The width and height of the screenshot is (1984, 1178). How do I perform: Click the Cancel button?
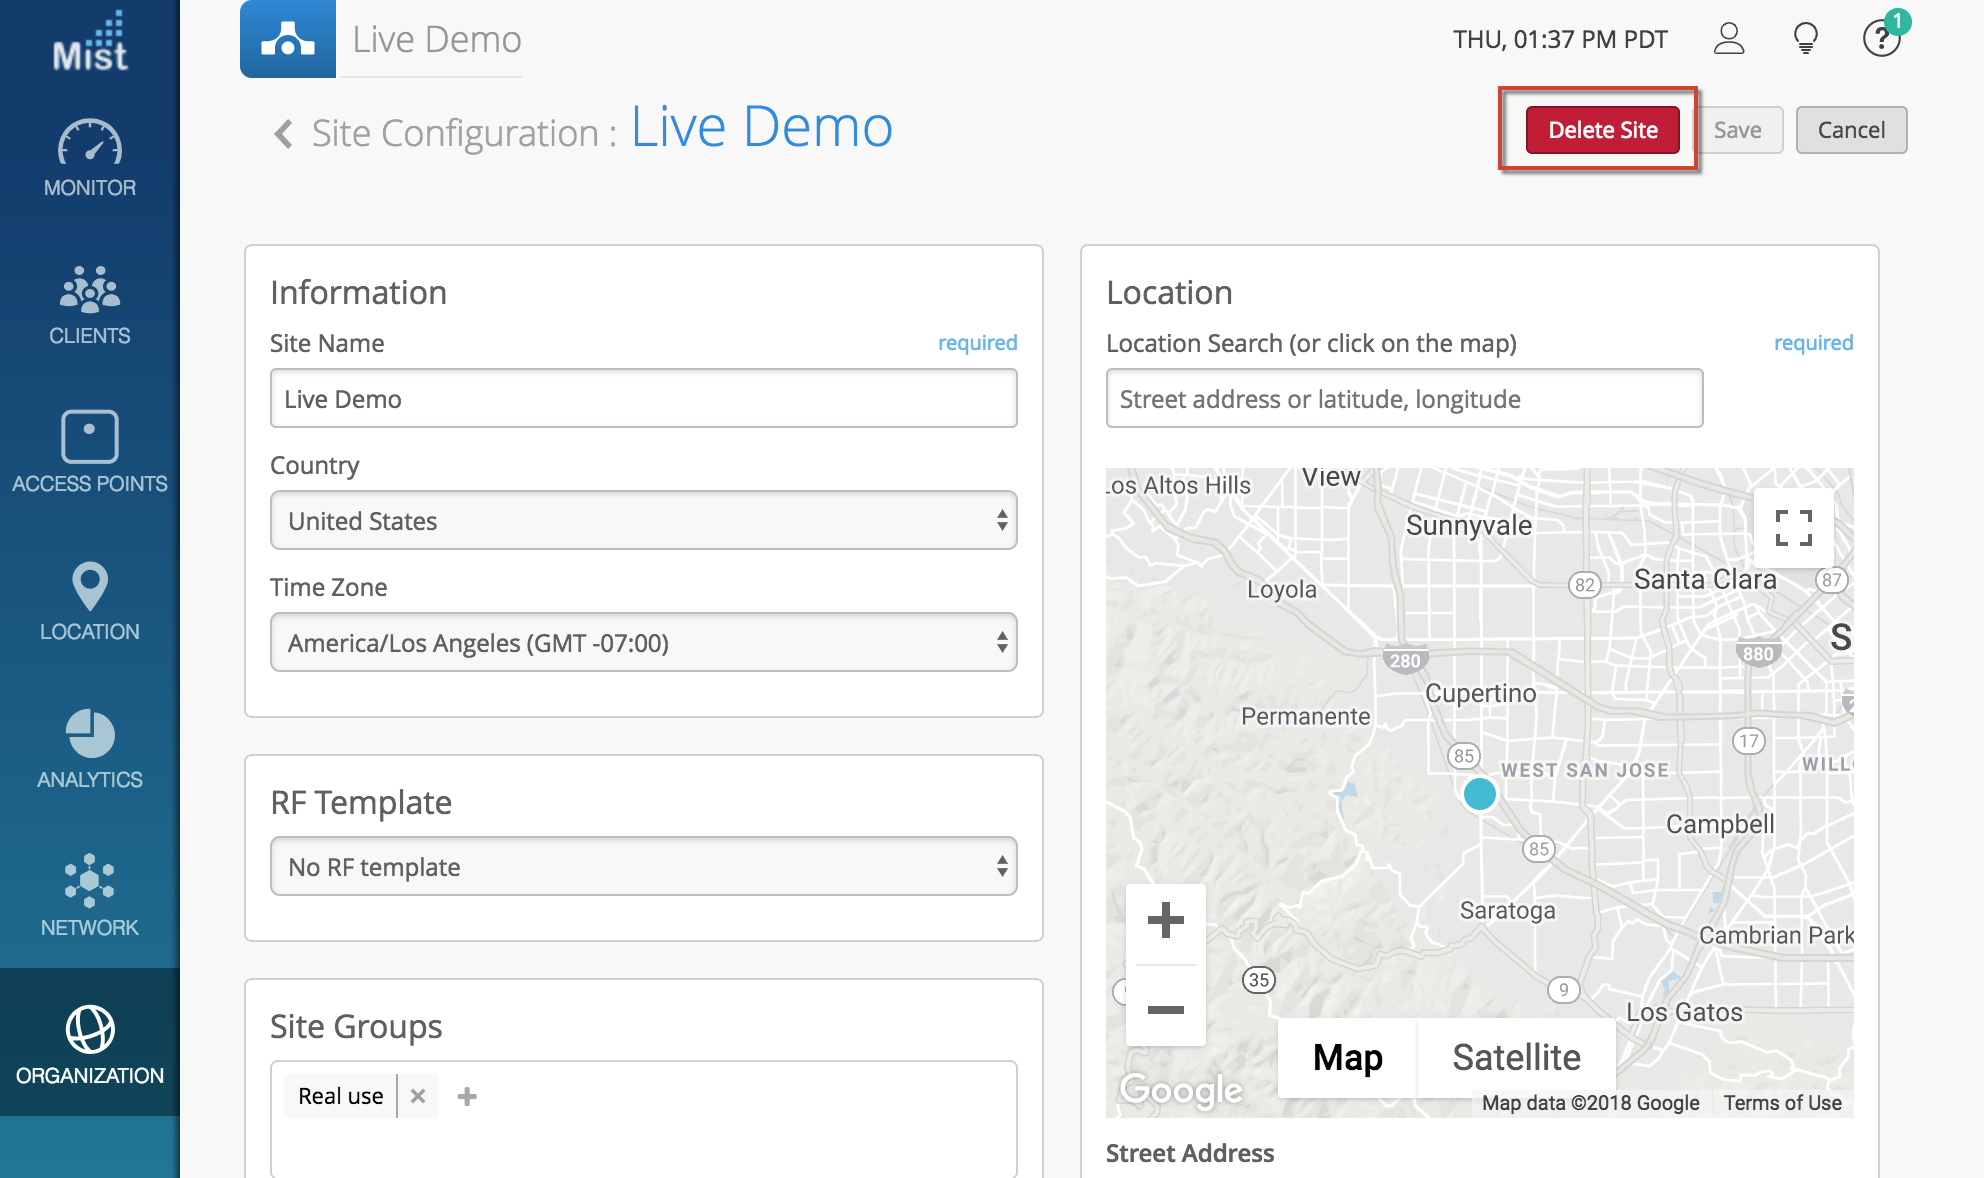[1851, 130]
